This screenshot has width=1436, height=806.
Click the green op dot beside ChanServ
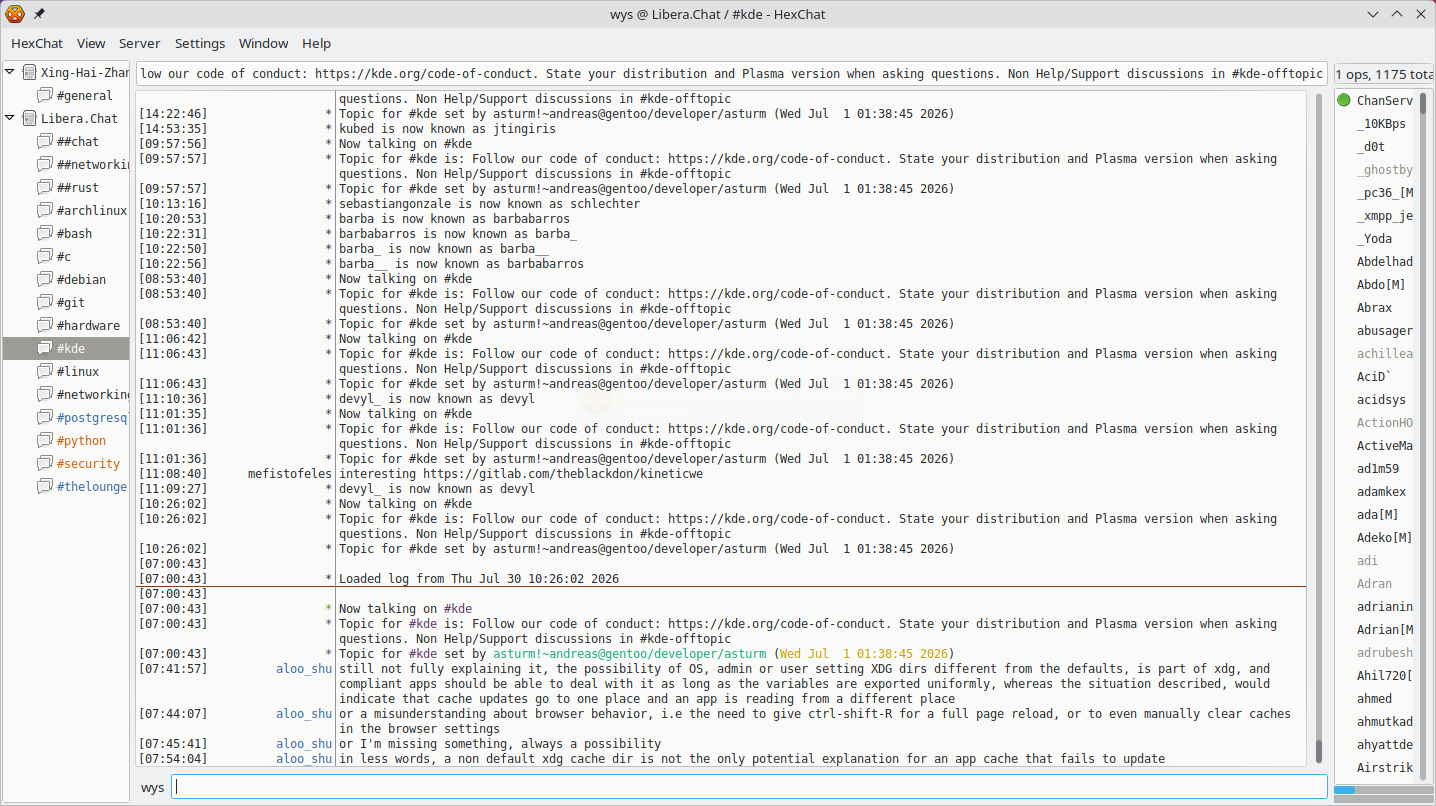pyautogui.click(x=1344, y=101)
